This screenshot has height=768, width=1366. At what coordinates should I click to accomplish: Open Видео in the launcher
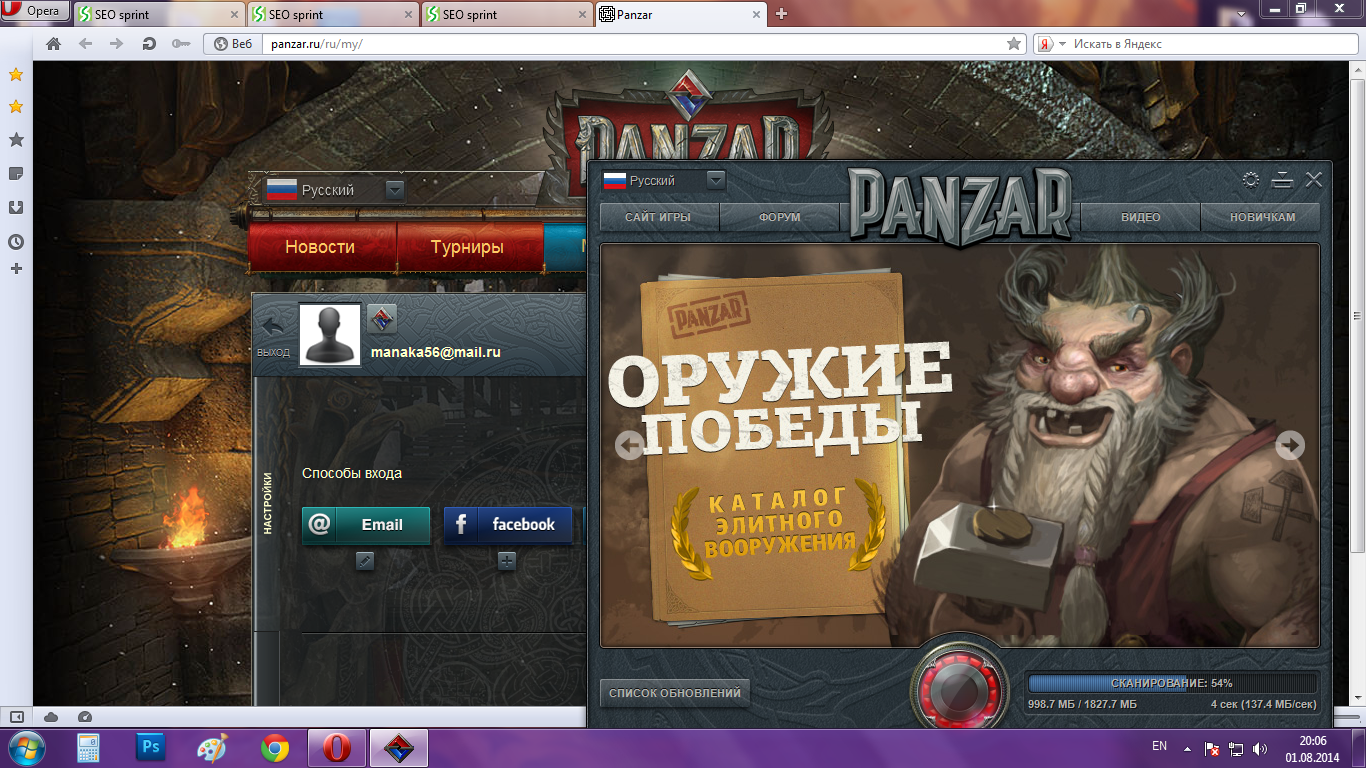pos(1140,217)
